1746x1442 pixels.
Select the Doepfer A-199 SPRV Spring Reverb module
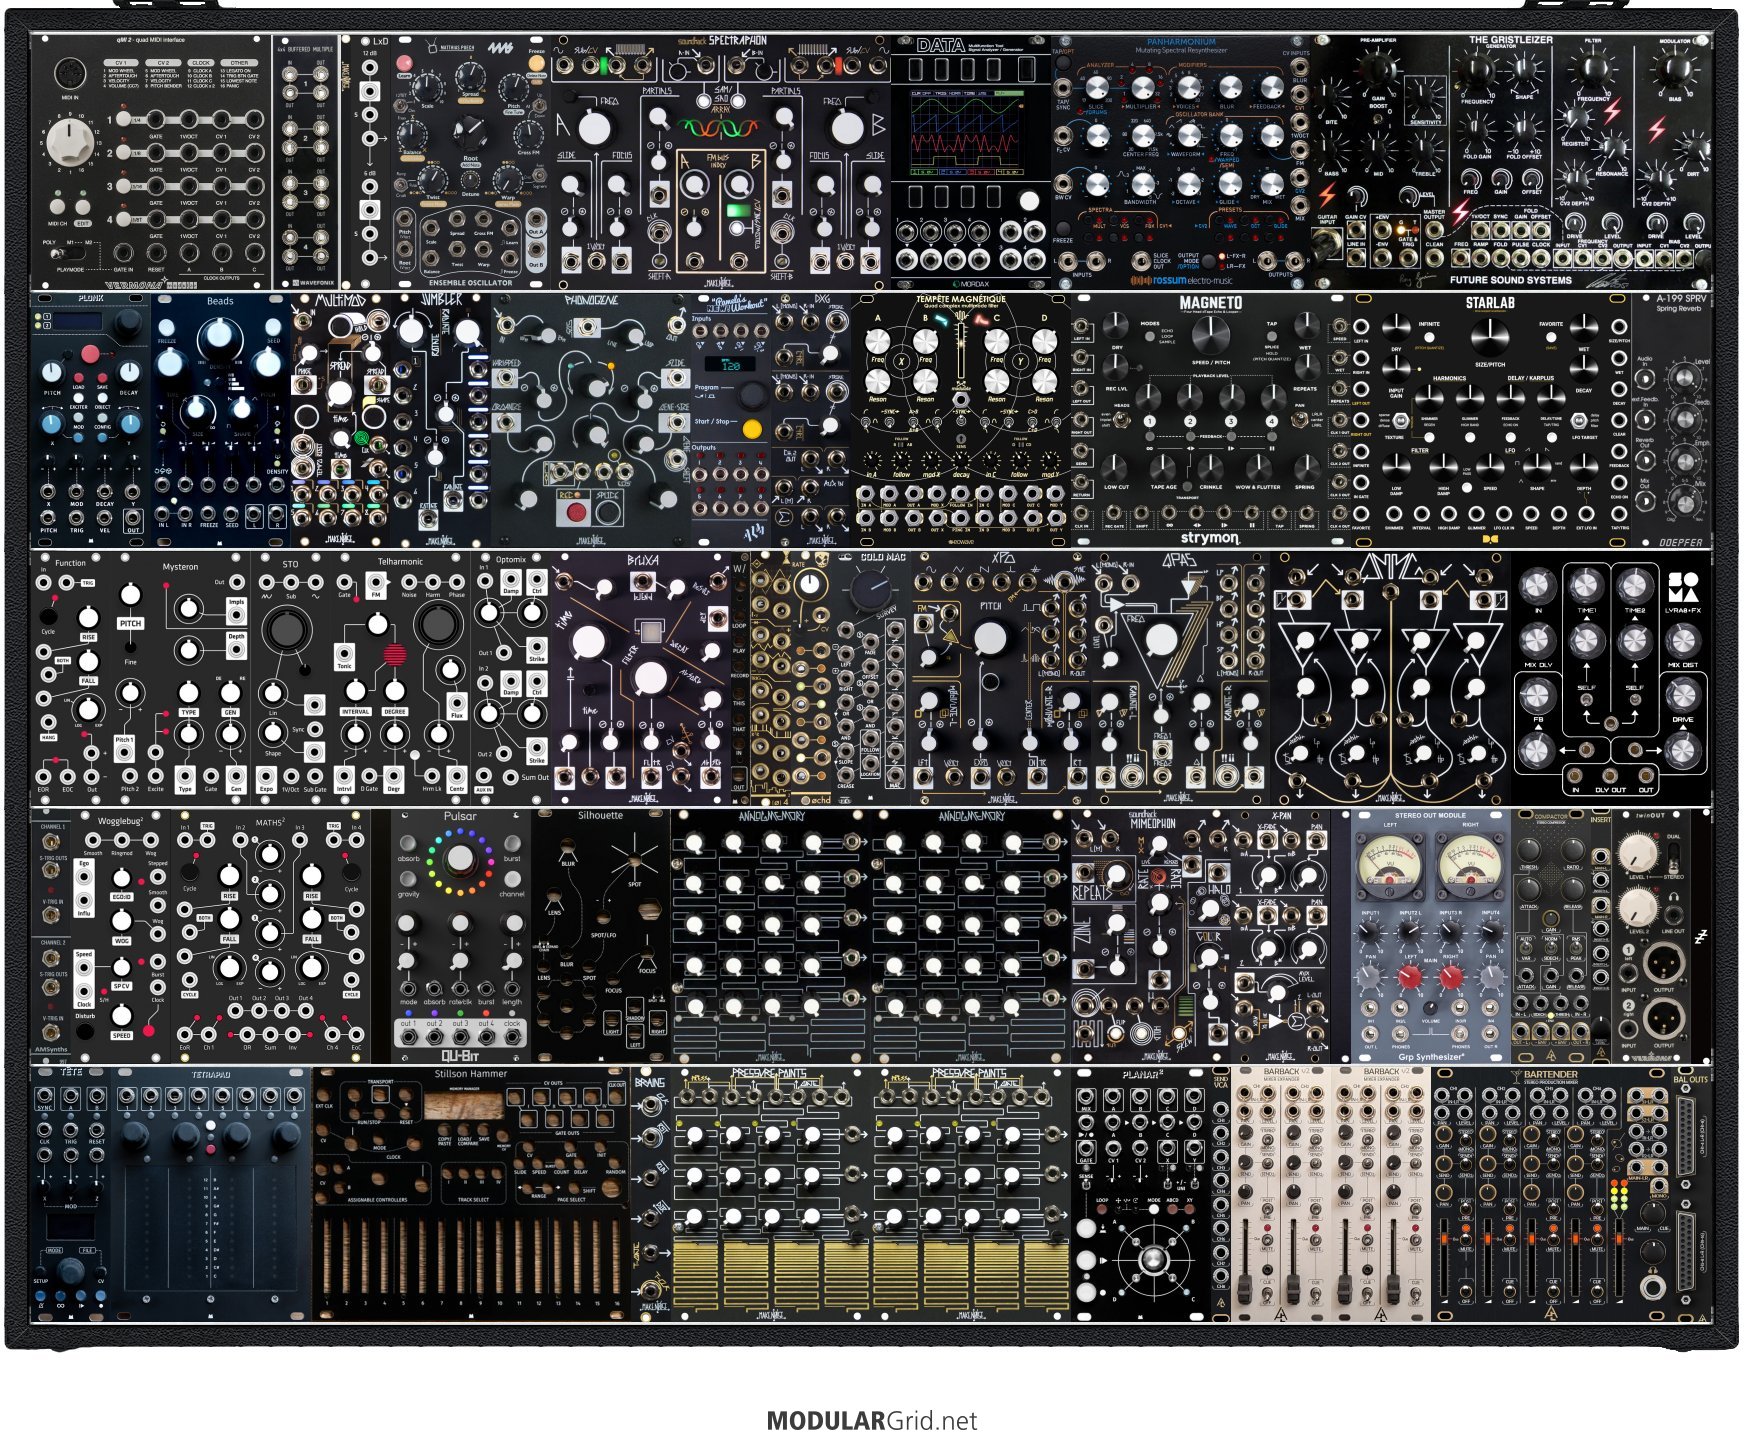(1672, 420)
